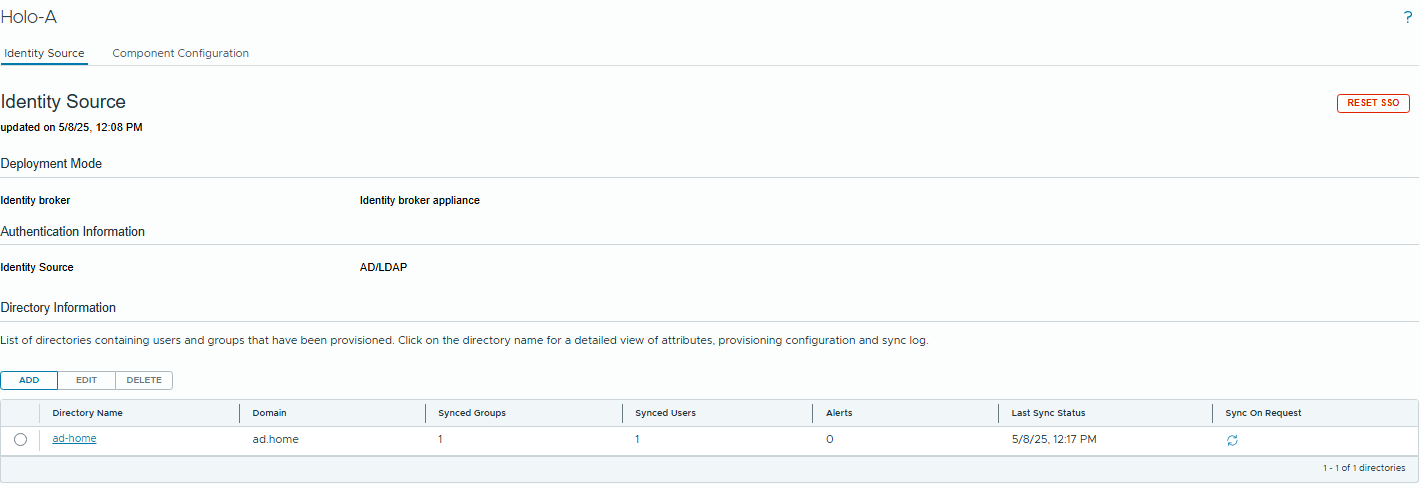Click the Synced Users column header
The height and width of the screenshot is (488, 1421).
(665, 413)
